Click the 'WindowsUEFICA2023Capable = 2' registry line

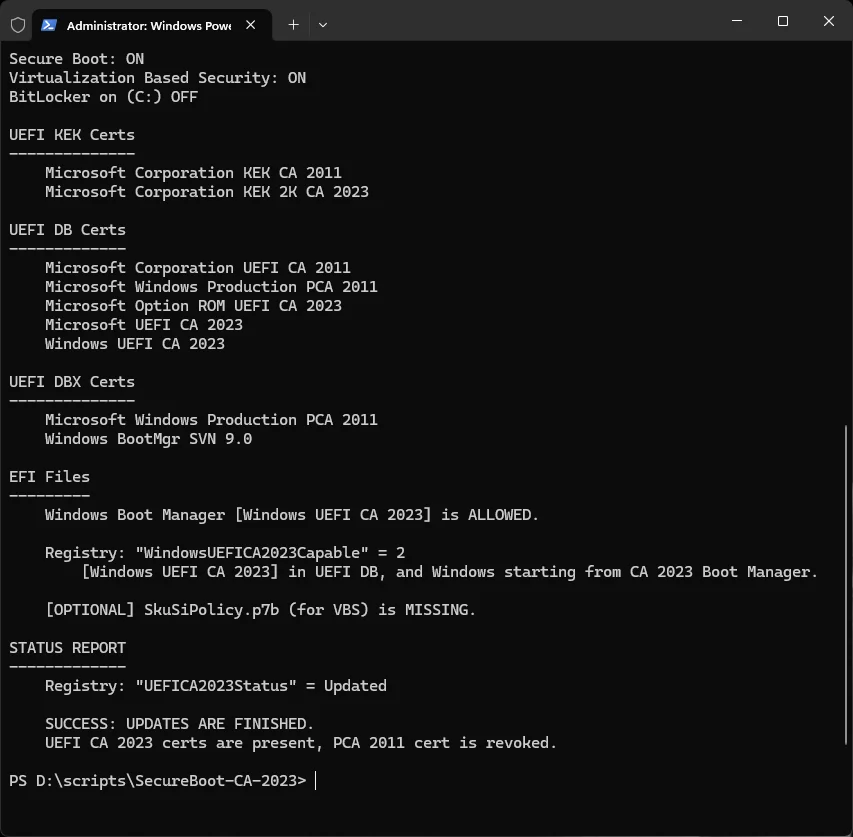tap(225, 553)
